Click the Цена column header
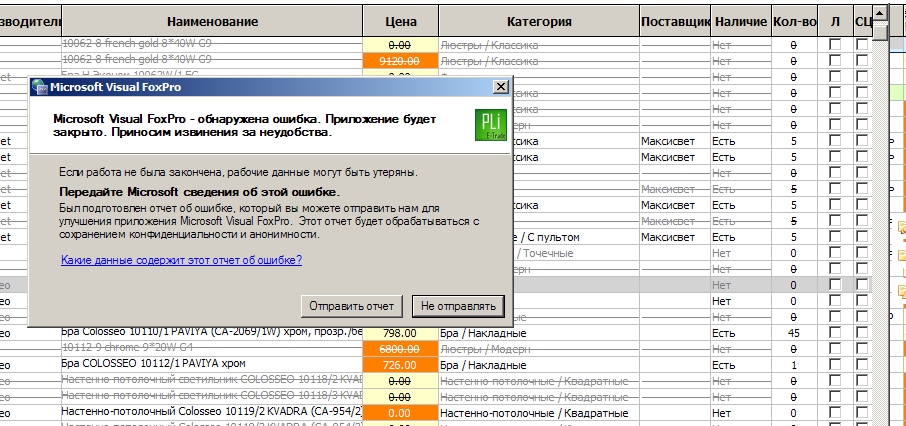Viewport: 906px width, 426px height. click(x=400, y=21)
